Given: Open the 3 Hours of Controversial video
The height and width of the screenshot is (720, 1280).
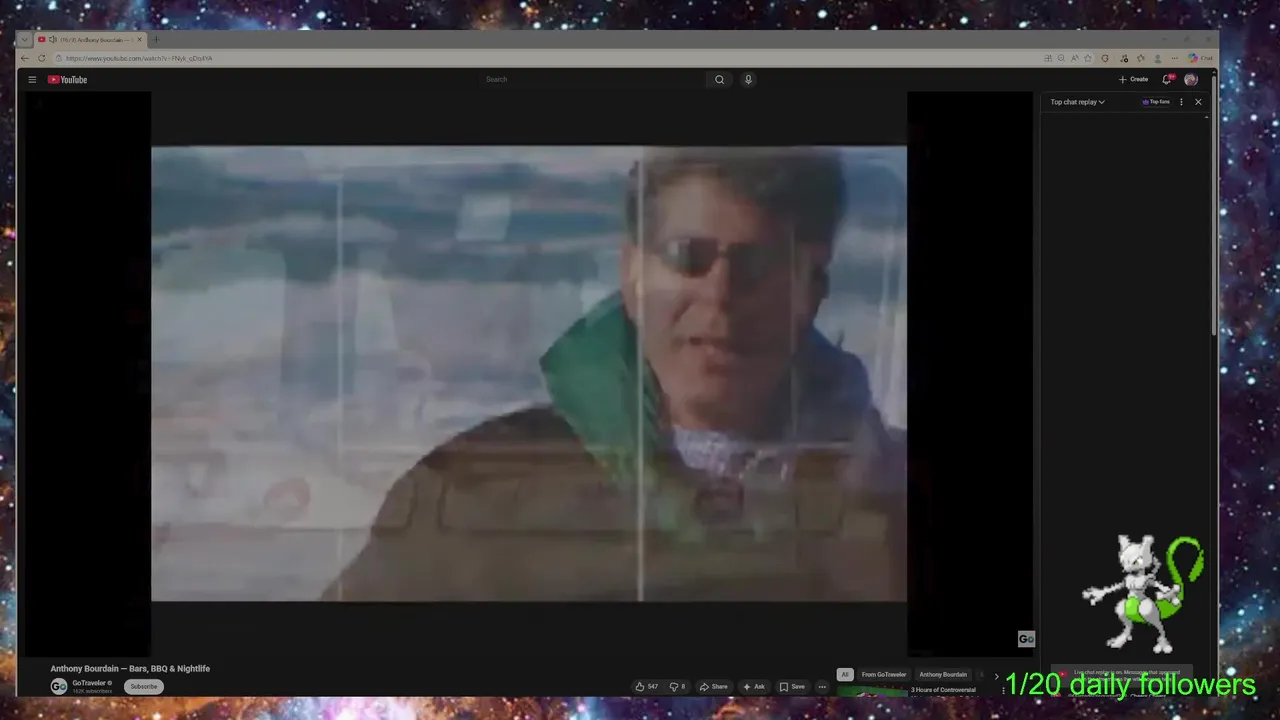Looking at the screenshot, I should (x=942, y=690).
